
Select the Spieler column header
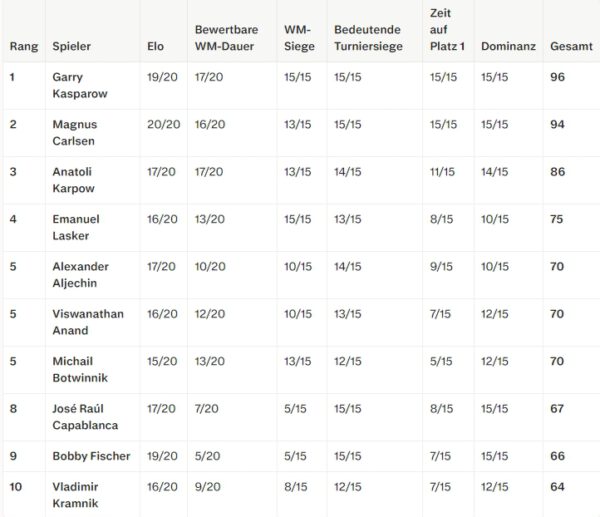pyautogui.click(x=72, y=46)
